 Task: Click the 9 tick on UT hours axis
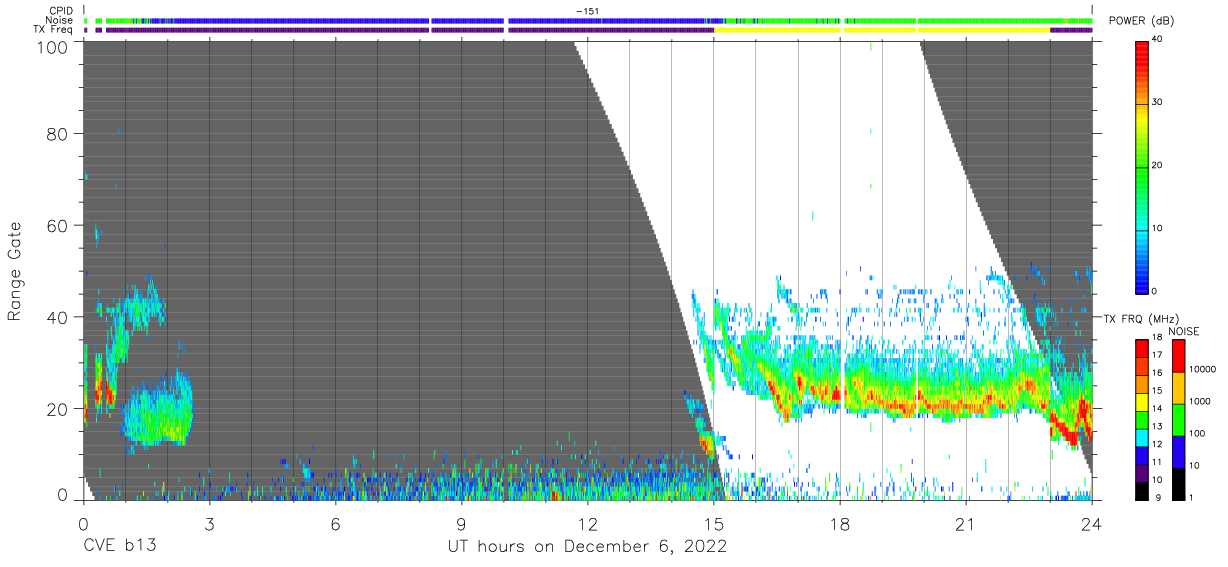[x=461, y=523]
